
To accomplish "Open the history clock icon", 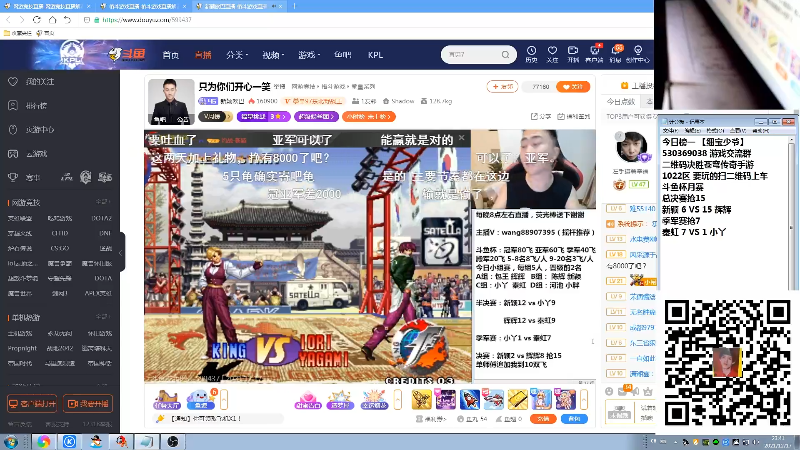I will 531,54.
